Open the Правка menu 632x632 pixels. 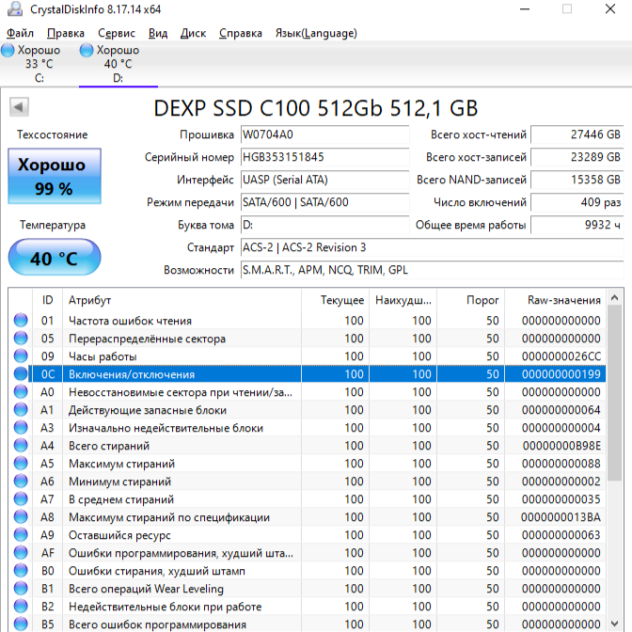(66, 33)
